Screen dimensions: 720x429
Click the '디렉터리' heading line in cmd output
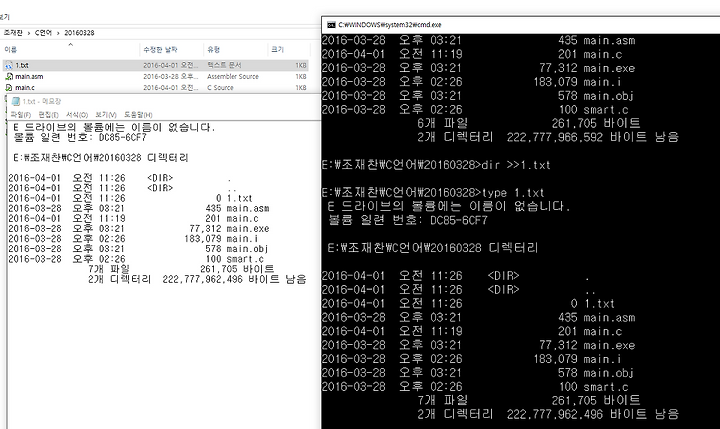tap(433, 248)
